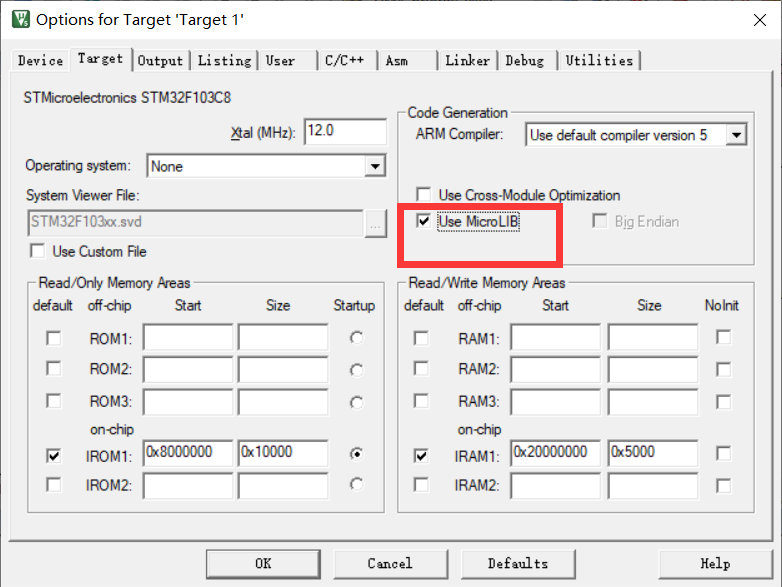Click the RAM1 Start address field
This screenshot has height=587, width=782.
[556, 337]
